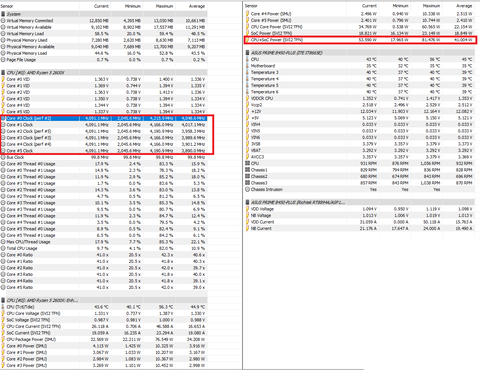Select the VDDCR CPU row
The width and height of the screenshot is (480, 370).
point(359,98)
